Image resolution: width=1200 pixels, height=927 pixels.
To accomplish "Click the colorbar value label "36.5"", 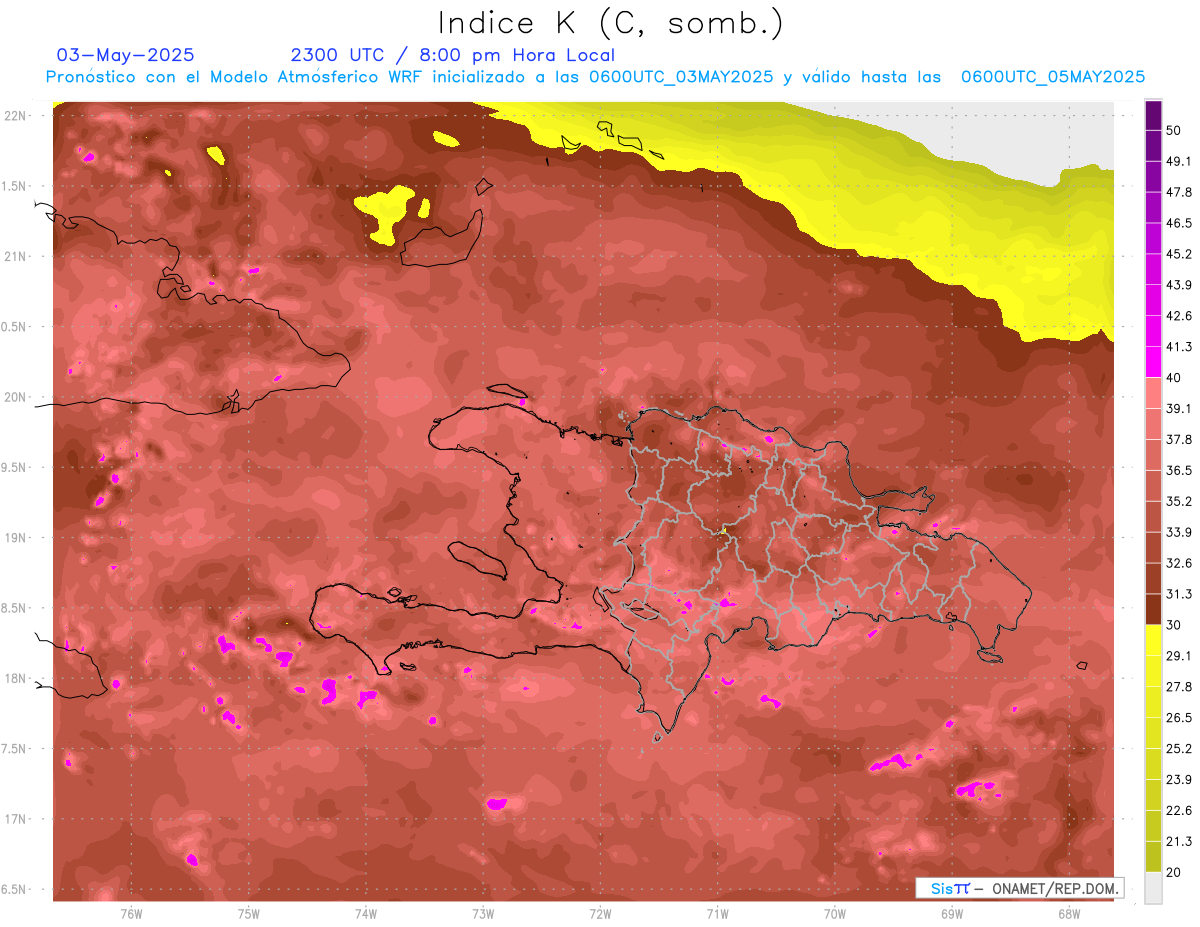I will click(1178, 470).
